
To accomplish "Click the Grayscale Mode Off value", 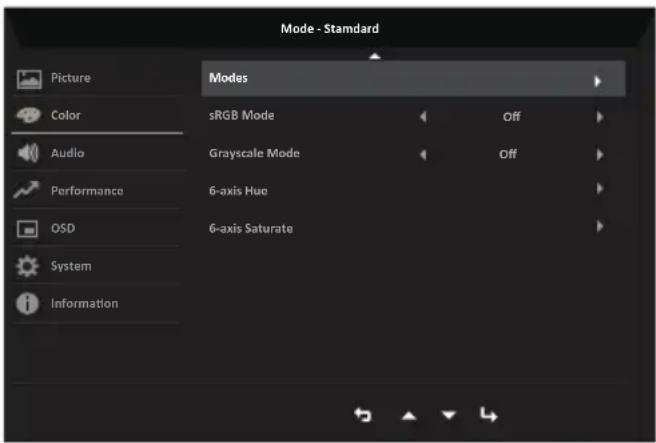I will (x=508, y=154).
